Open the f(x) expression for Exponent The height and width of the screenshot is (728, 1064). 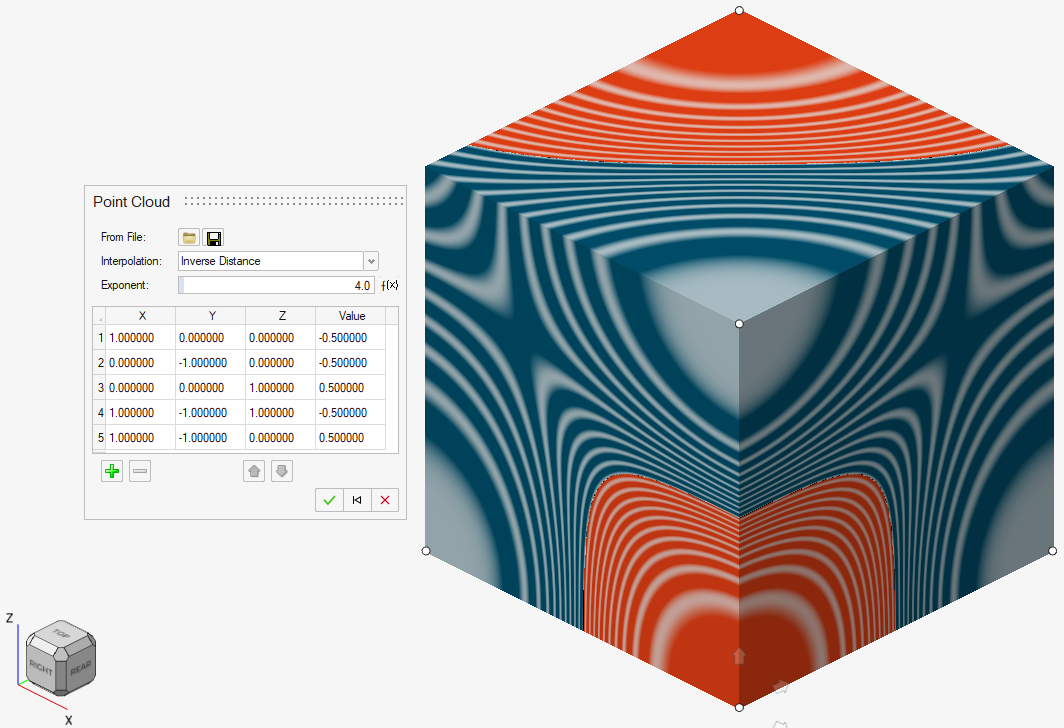390,285
